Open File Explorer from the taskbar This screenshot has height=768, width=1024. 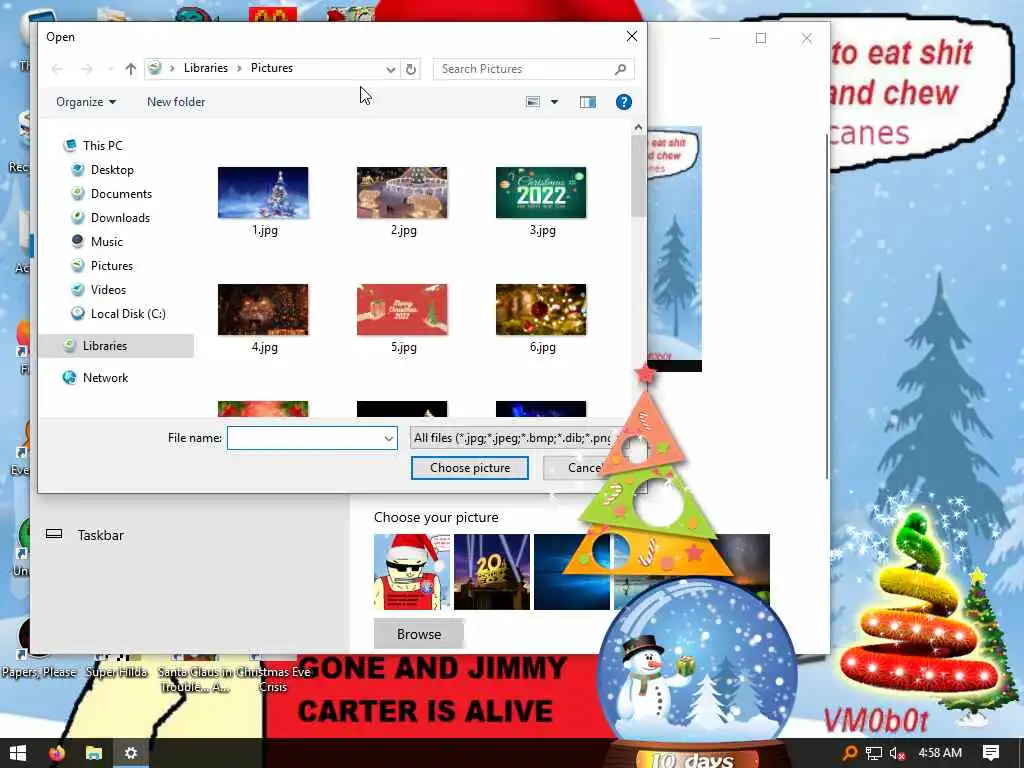(94, 753)
